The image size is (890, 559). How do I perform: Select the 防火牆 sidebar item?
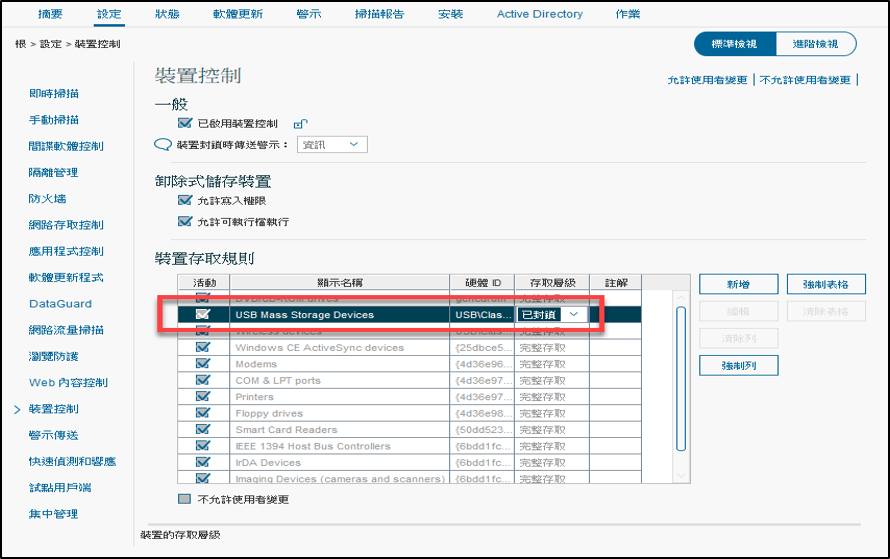pyautogui.click(x=47, y=199)
